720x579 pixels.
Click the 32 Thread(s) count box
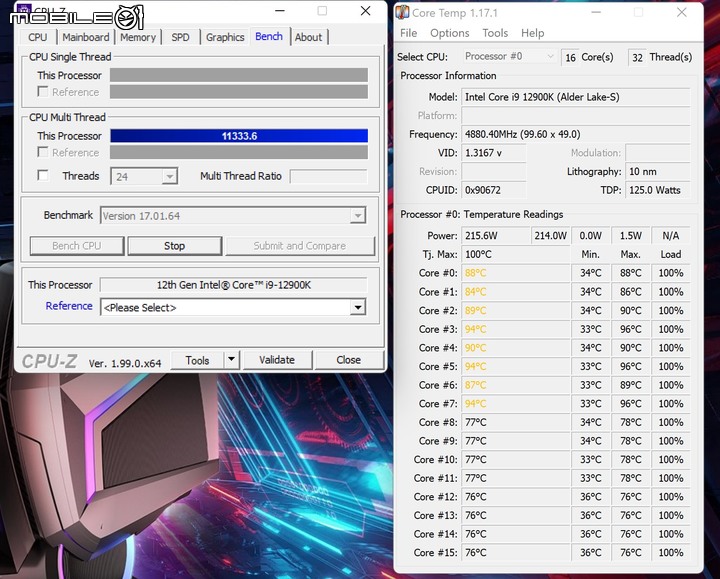coord(637,57)
